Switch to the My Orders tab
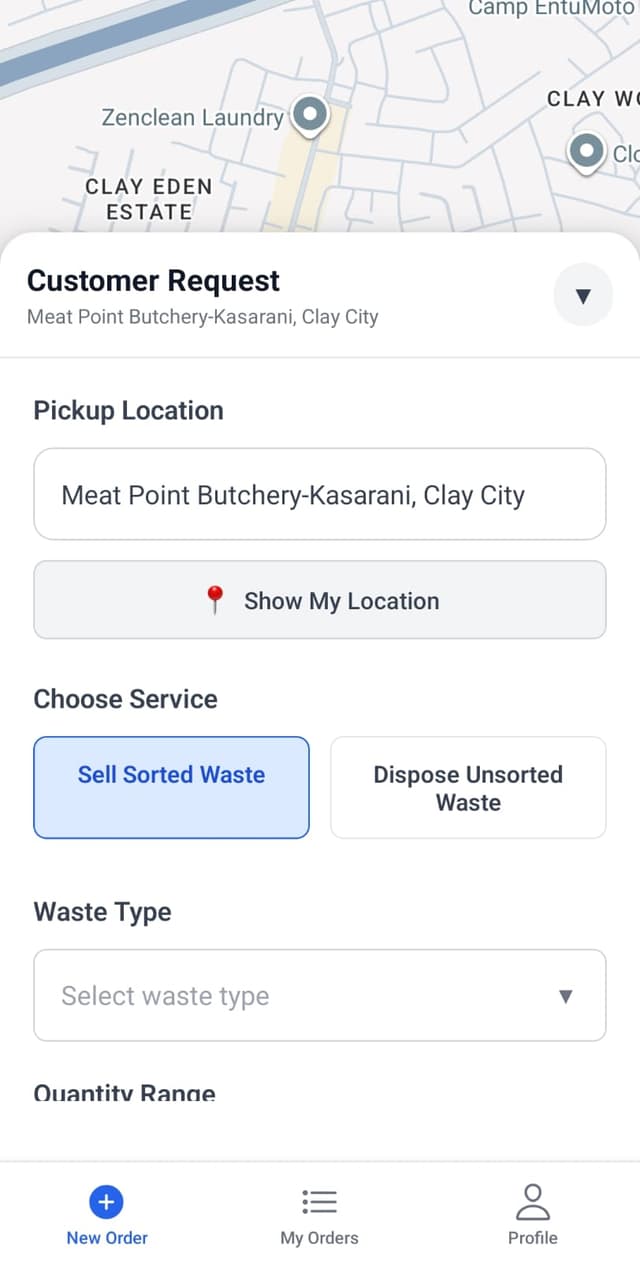 pos(319,1213)
